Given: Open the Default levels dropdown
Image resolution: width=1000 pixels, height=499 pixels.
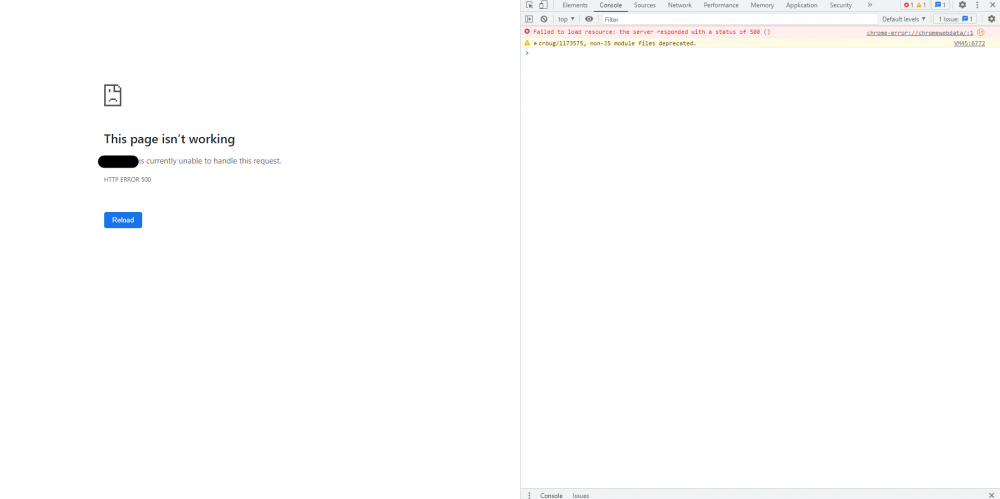Looking at the screenshot, I should (x=904, y=19).
